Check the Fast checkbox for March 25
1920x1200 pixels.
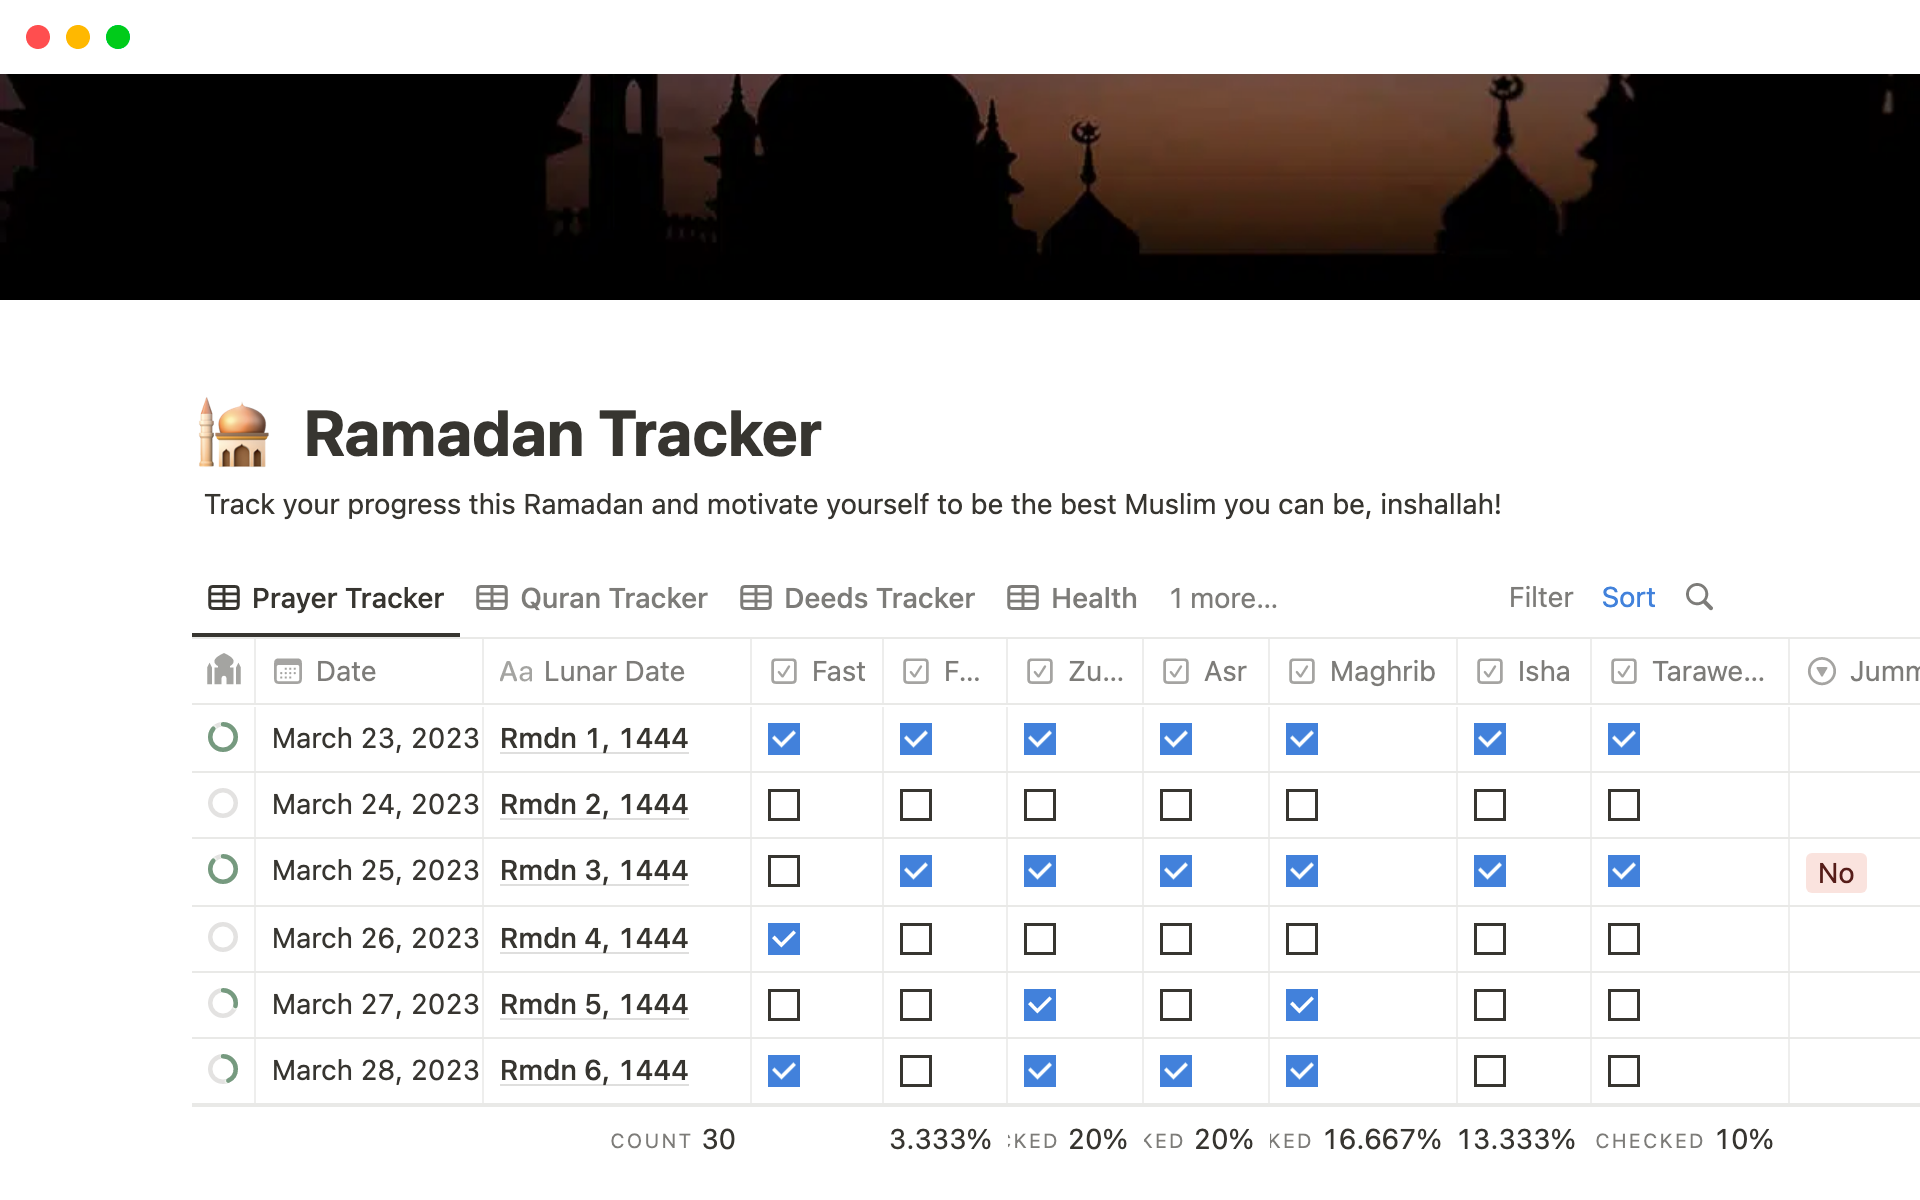784,871
